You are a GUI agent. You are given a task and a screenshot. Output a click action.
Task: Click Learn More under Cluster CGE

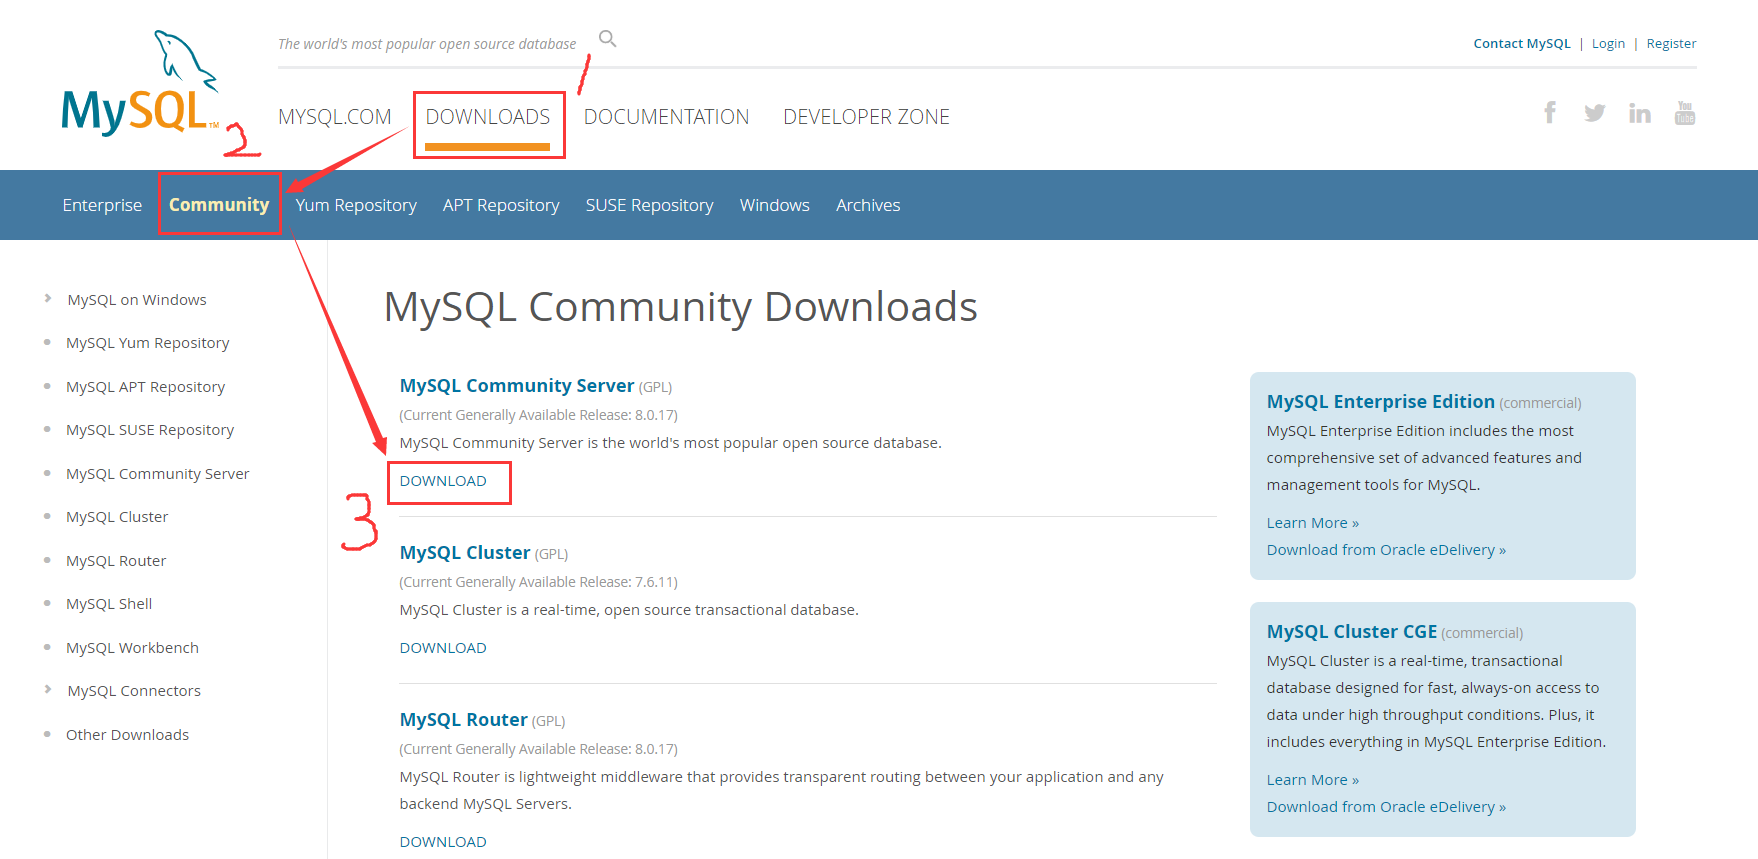[1313, 780]
